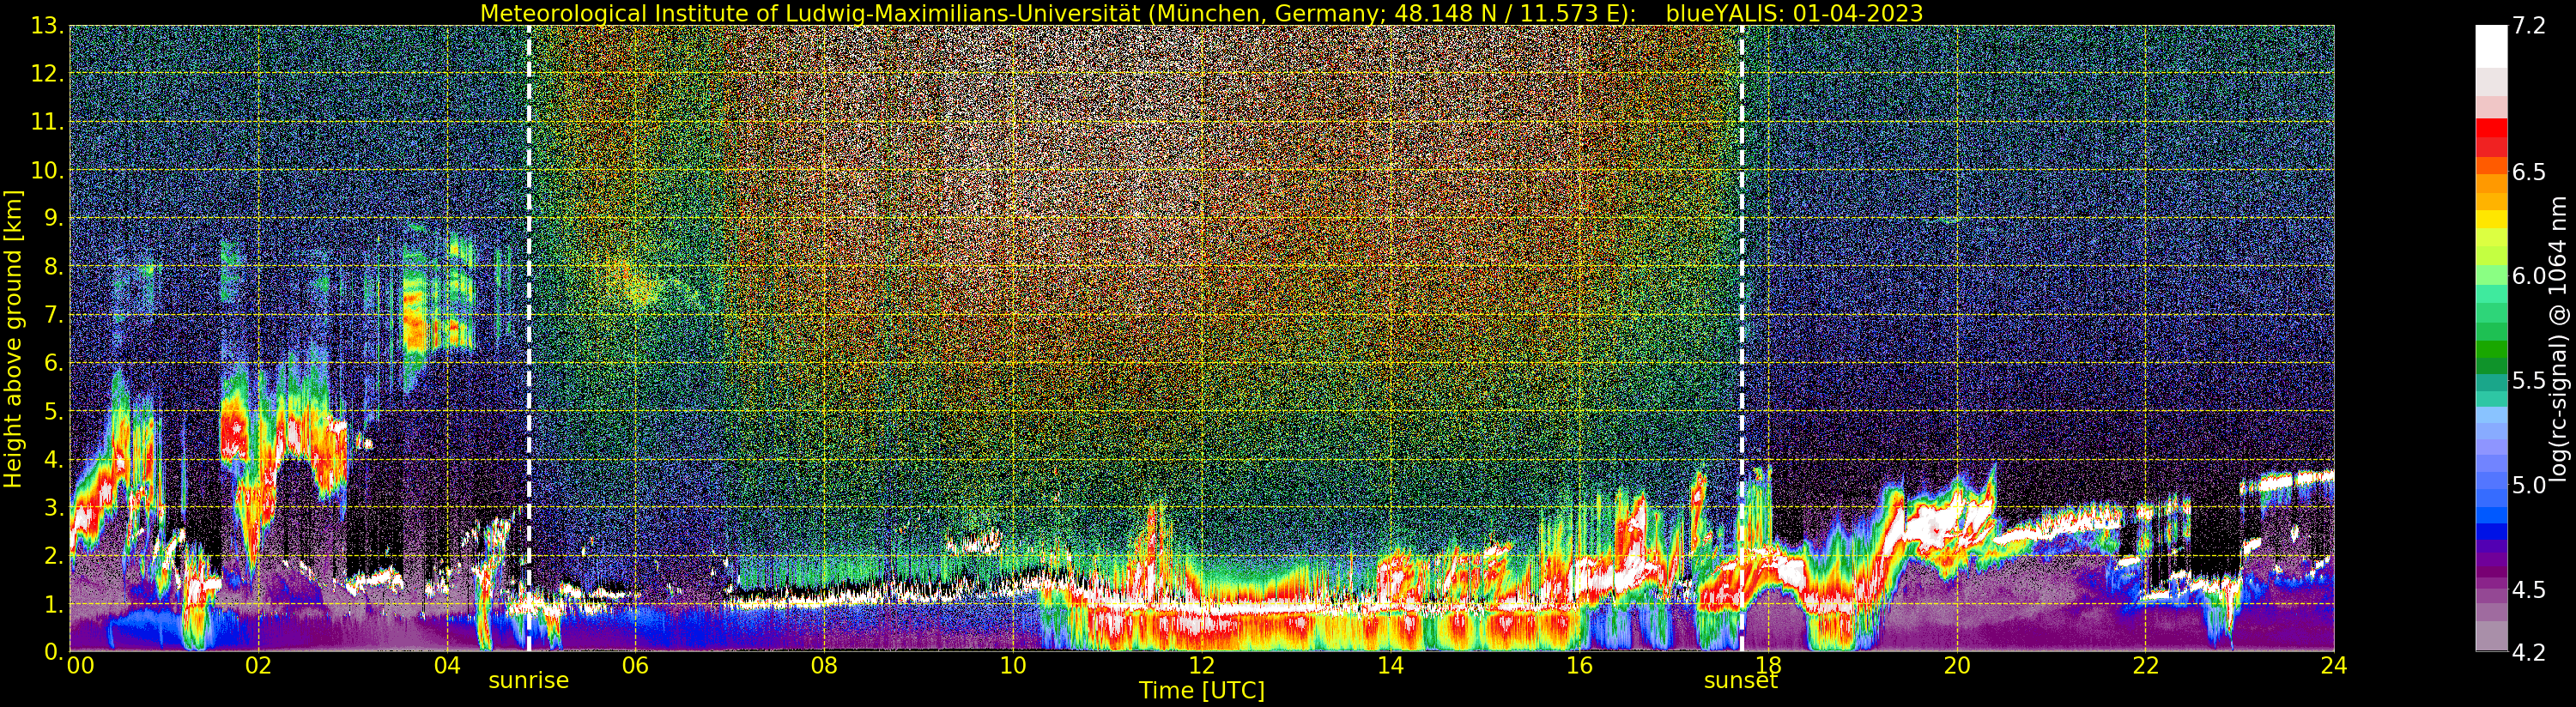Click the x-axis tick label '02'
Viewport: 2576px width, 707px height.
258,666
